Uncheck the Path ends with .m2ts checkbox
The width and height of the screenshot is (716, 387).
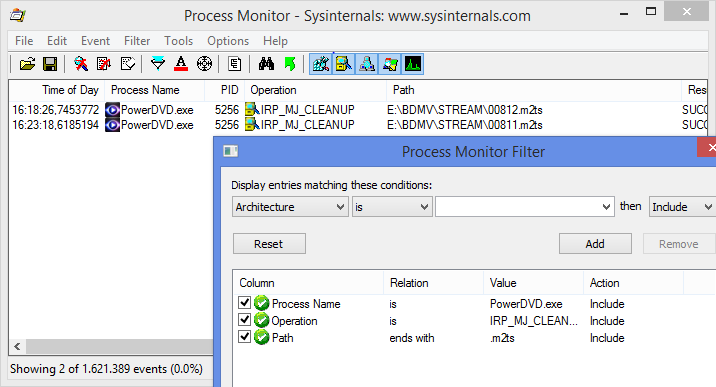245,337
